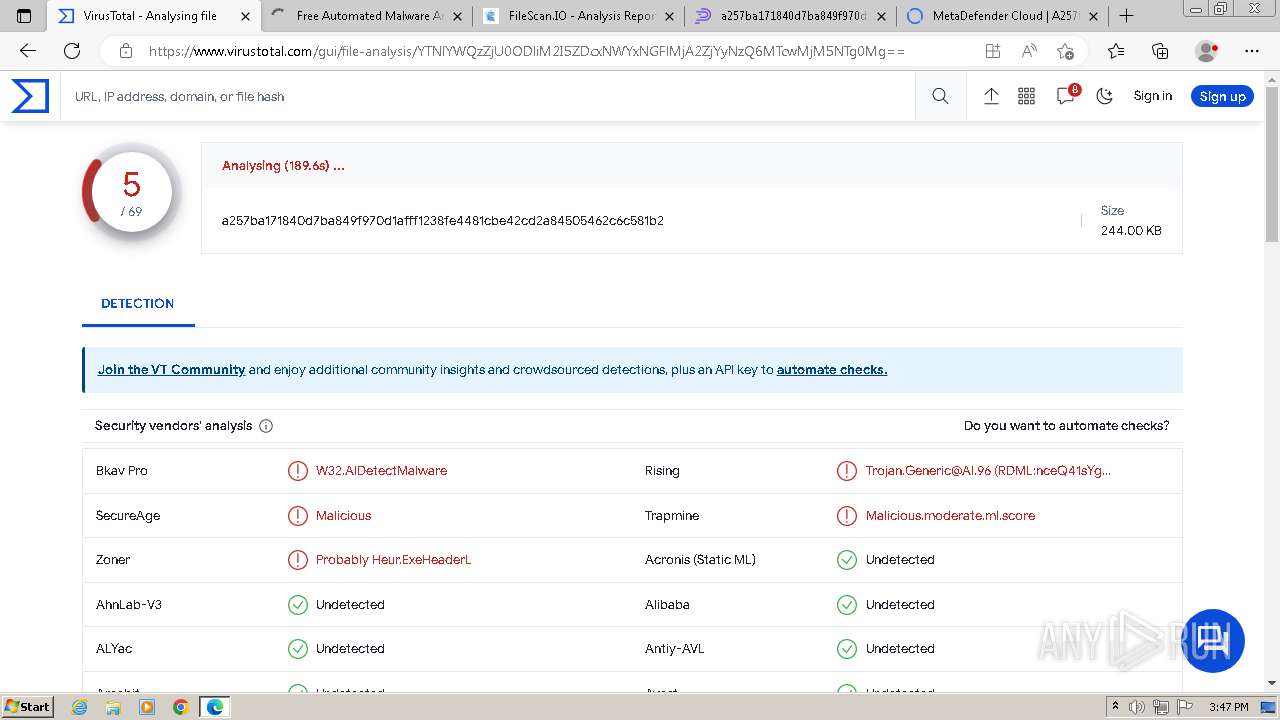Image resolution: width=1280 pixels, height=720 pixels.
Task: Click the taskbar clock 3:47 PM
Action: [1228, 707]
